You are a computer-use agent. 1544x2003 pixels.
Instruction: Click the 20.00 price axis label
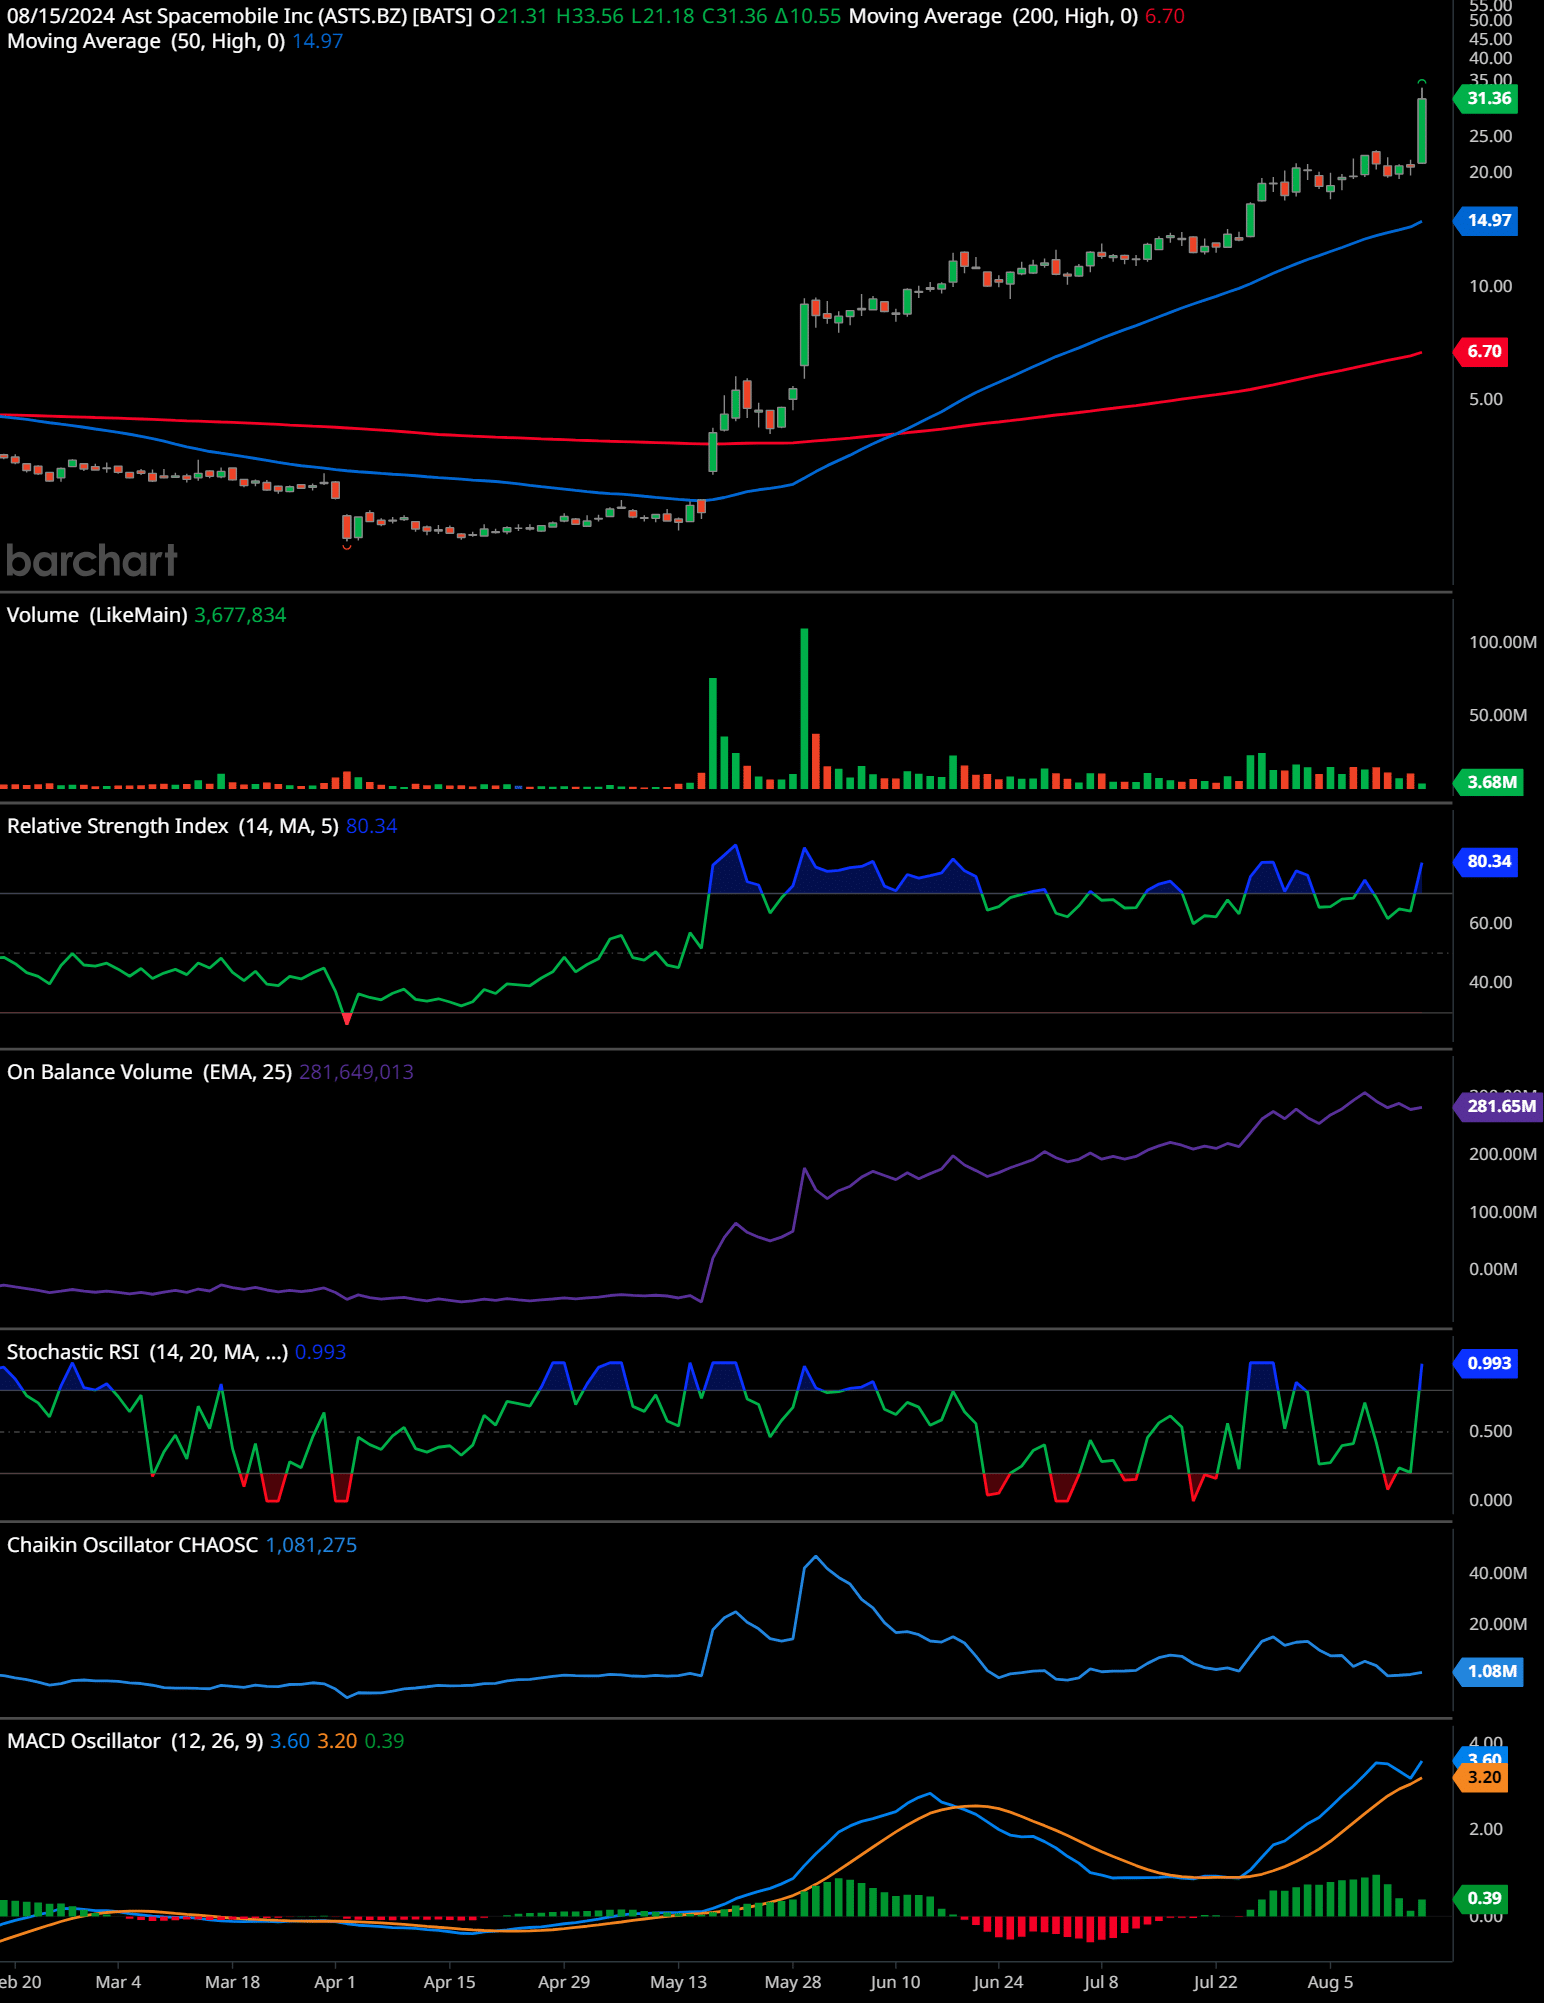point(1490,172)
